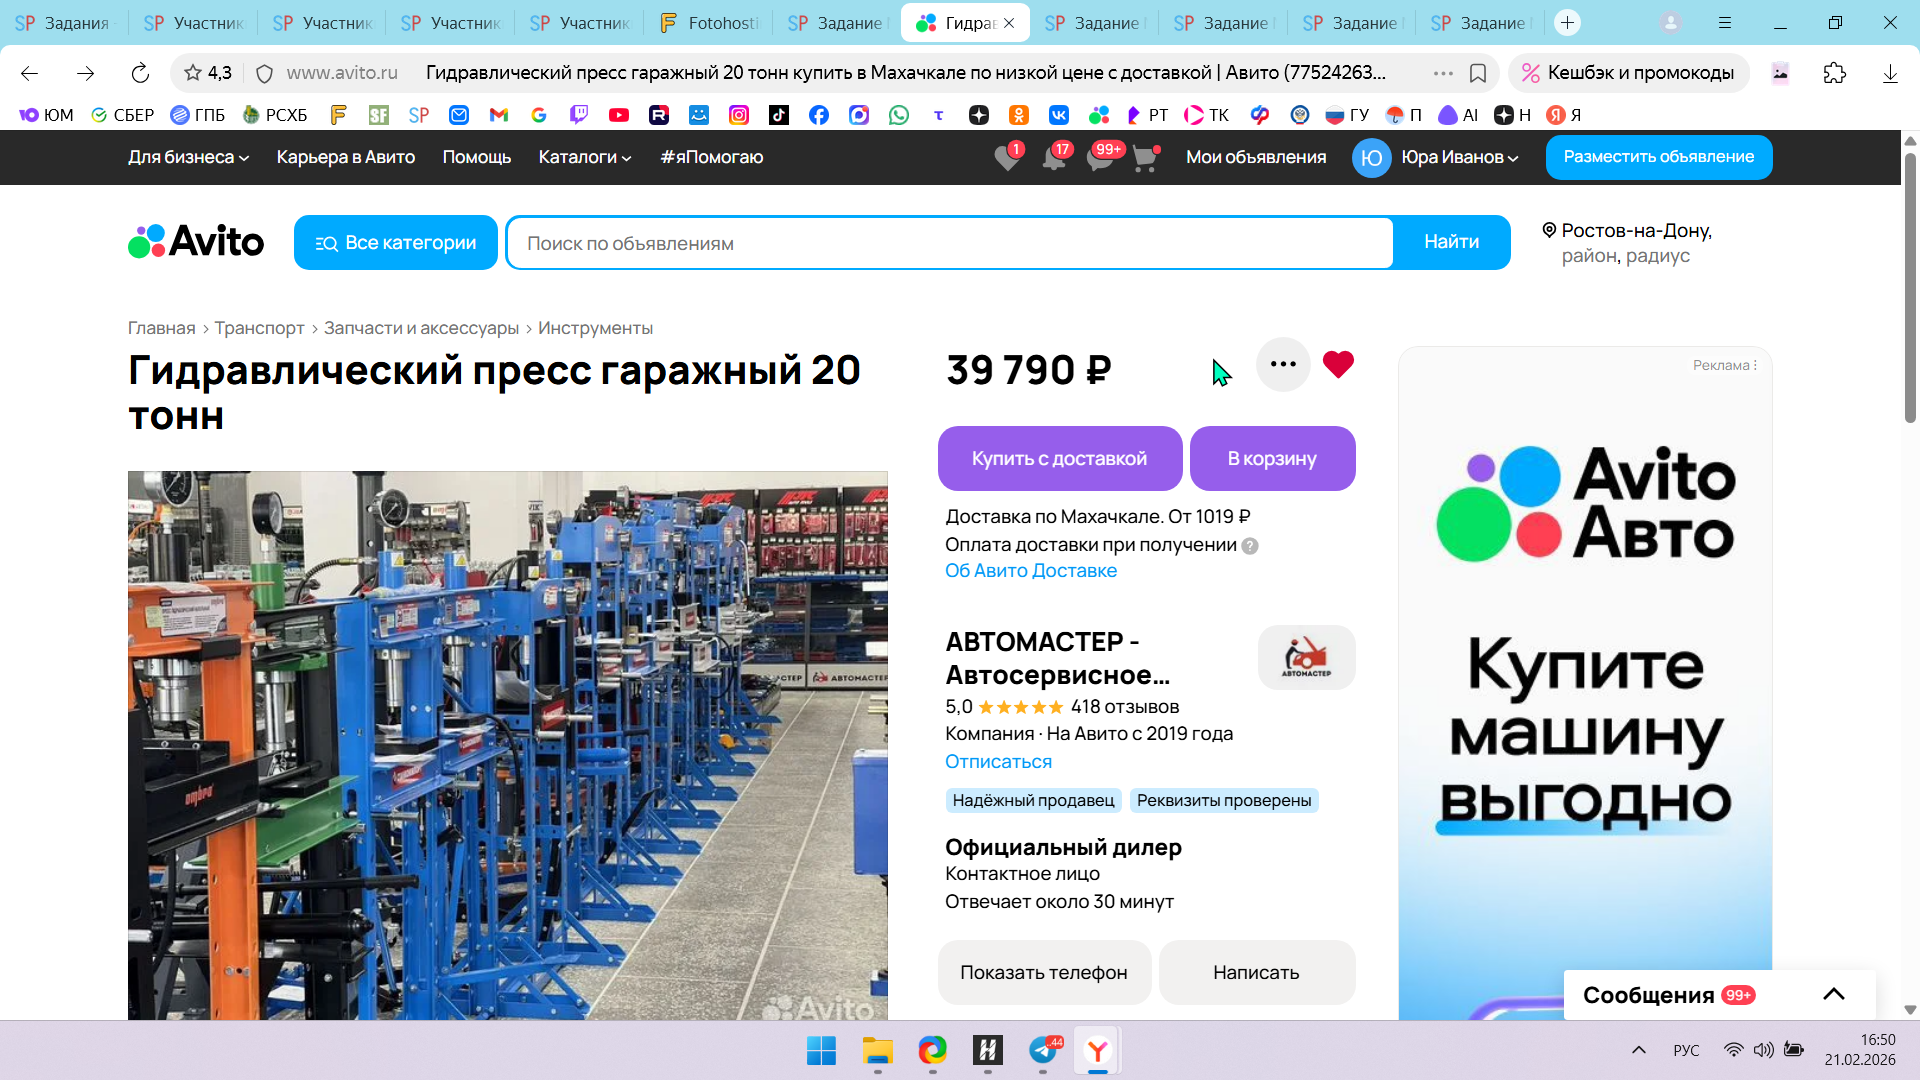Follow the Об Авито Доставке link

[x=1031, y=571]
